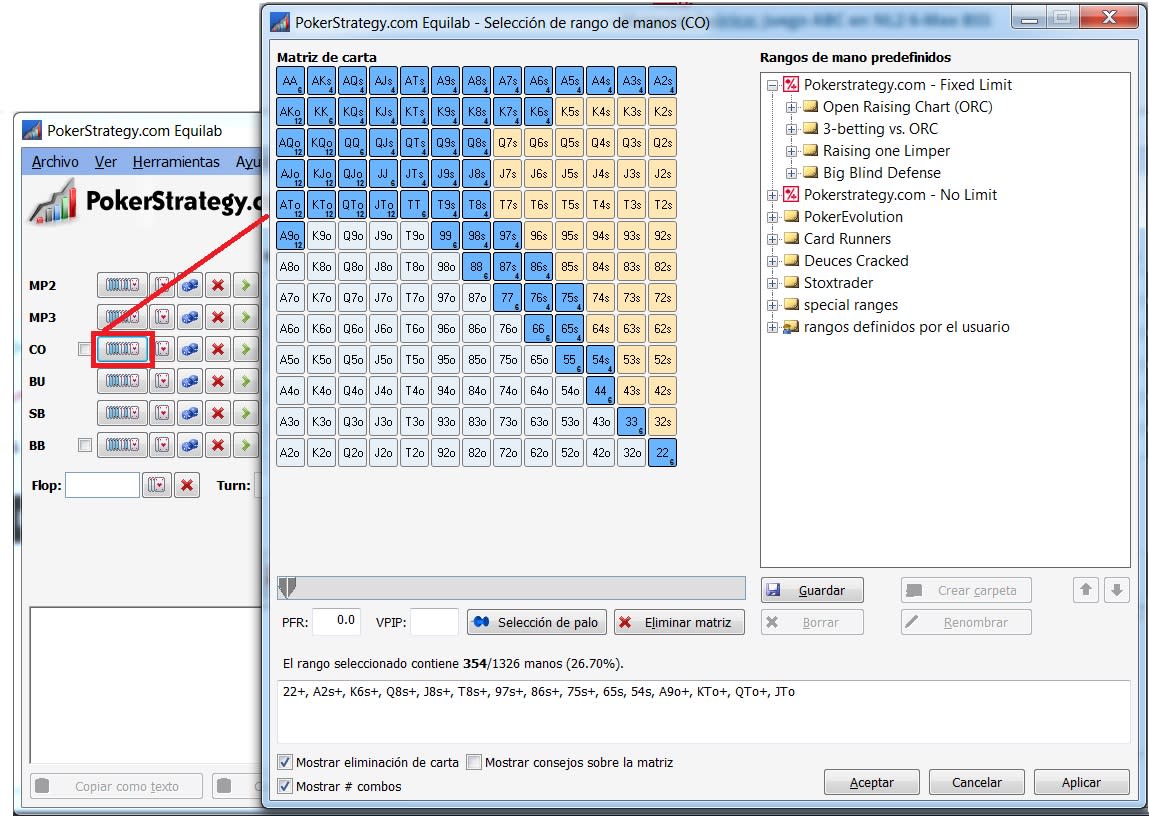The height and width of the screenshot is (816, 1149).
Task: Expand Big Blind Defense folder
Action: (x=791, y=173)
